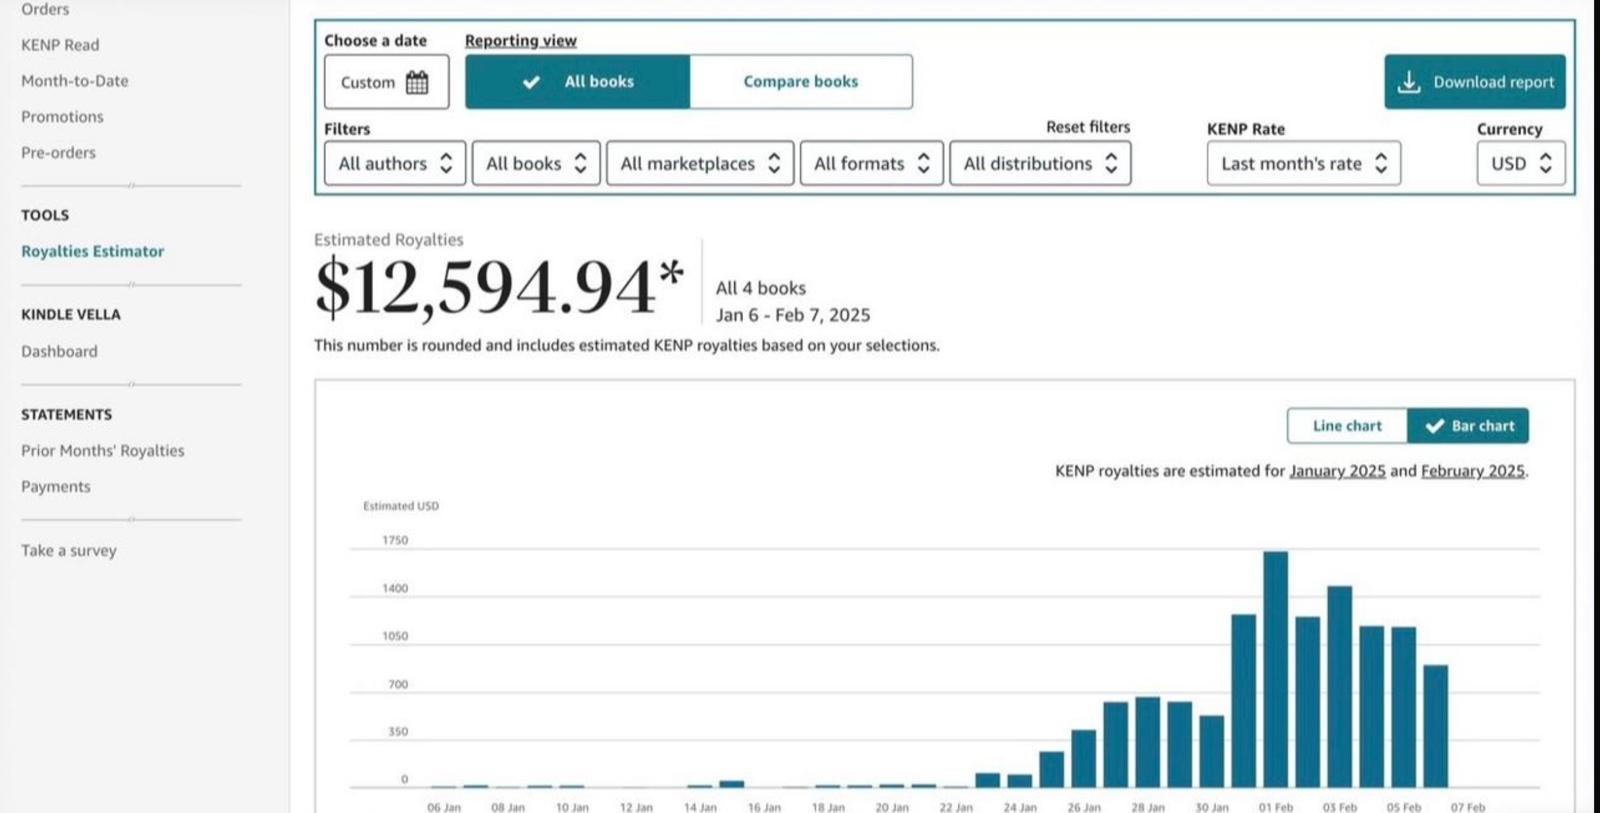The width and height of the screenshot is (1600, 813).
Task: Select the Bar chart view option
Action: click(x=1468, y=426)
